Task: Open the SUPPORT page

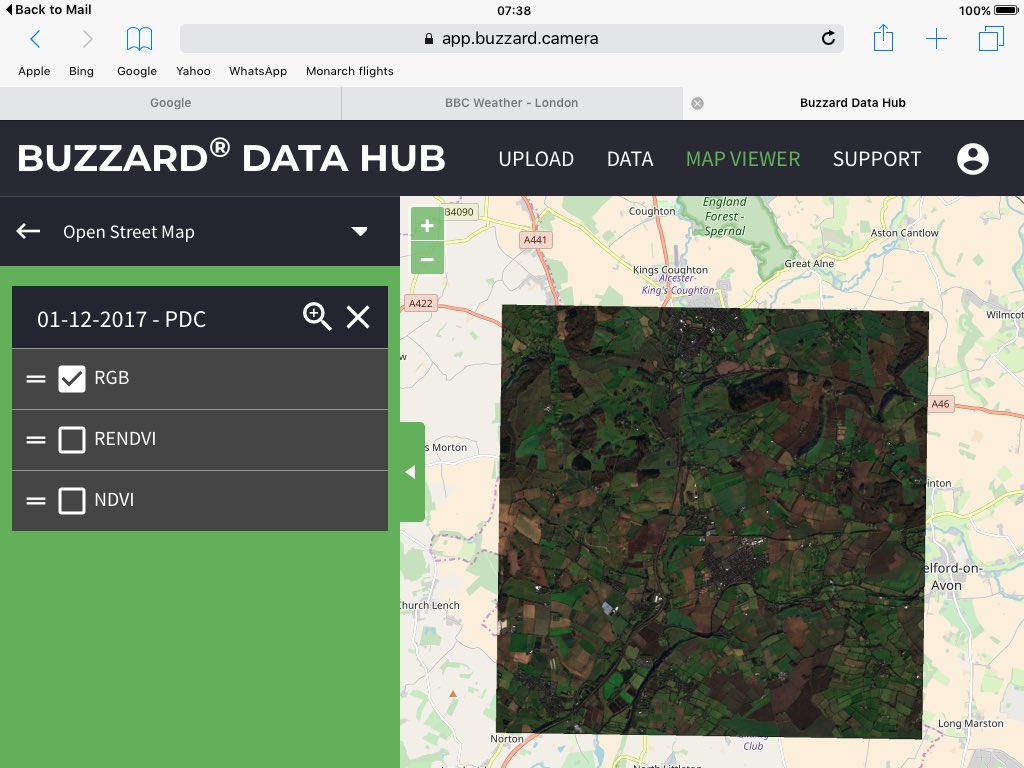Action: 876,159
